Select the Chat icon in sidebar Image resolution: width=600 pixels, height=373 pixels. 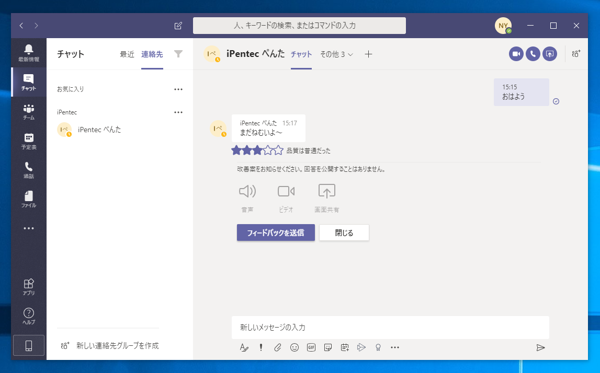(29, 82)
